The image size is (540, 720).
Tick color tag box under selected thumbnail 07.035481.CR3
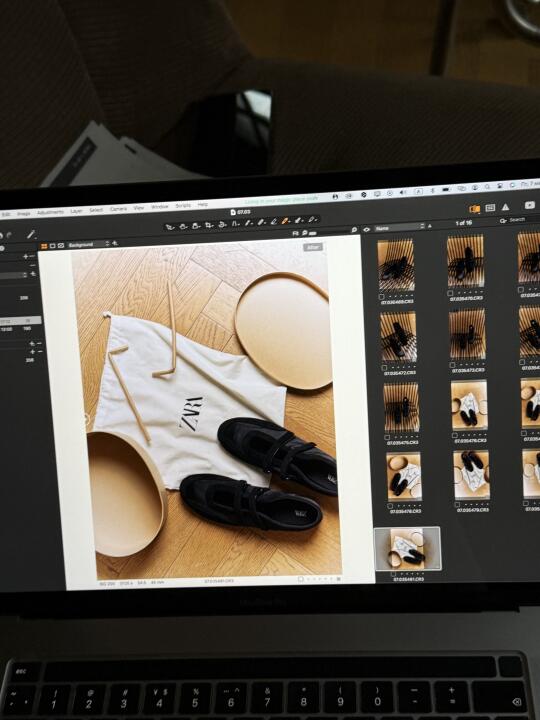click(x=393, y=574)
